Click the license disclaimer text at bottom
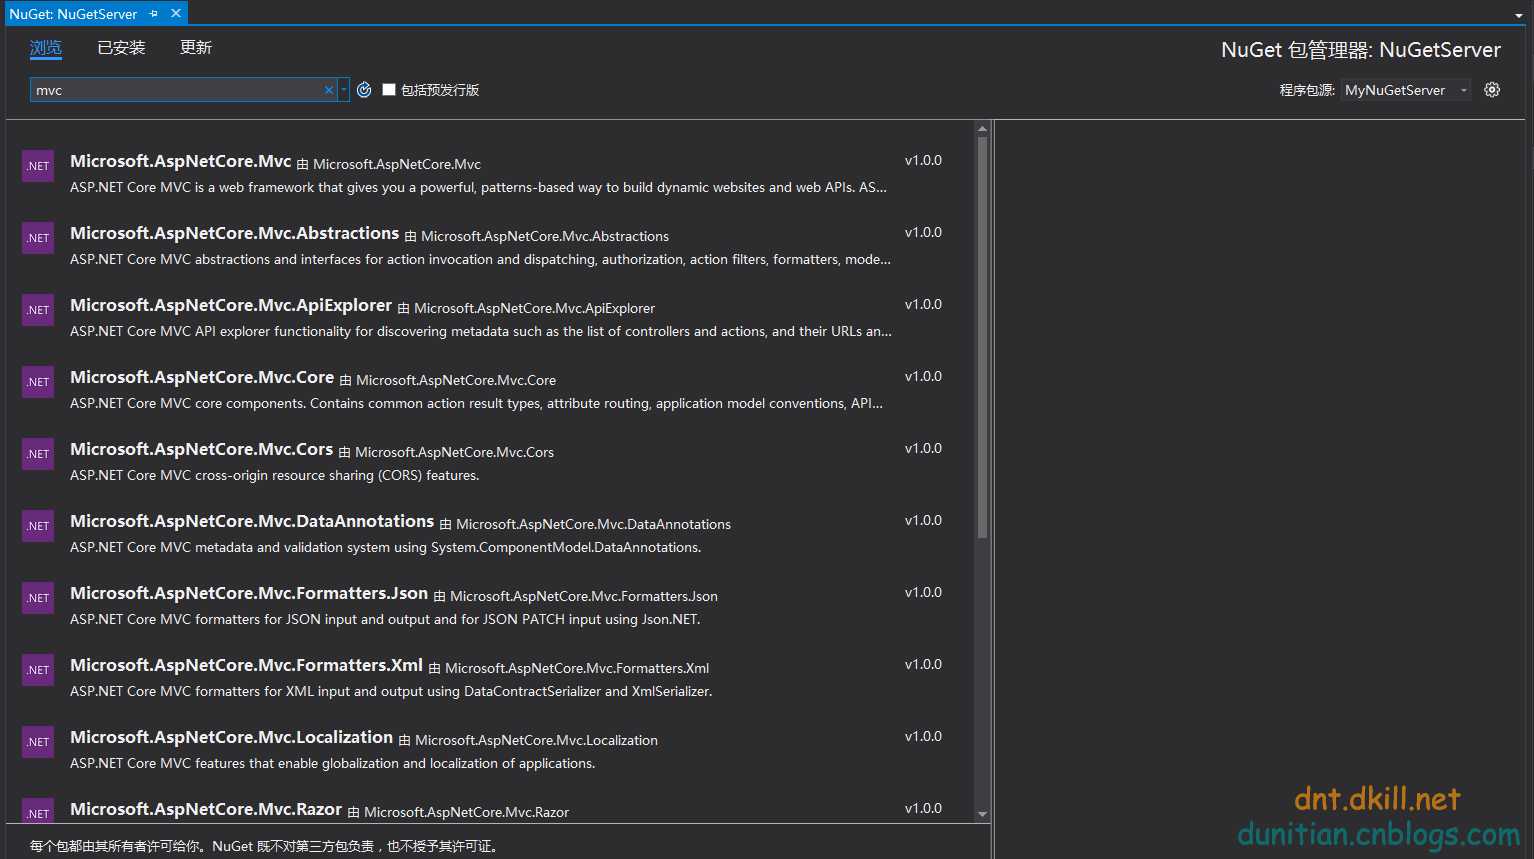Viewport: 1534px width, 859px height. 264,846
